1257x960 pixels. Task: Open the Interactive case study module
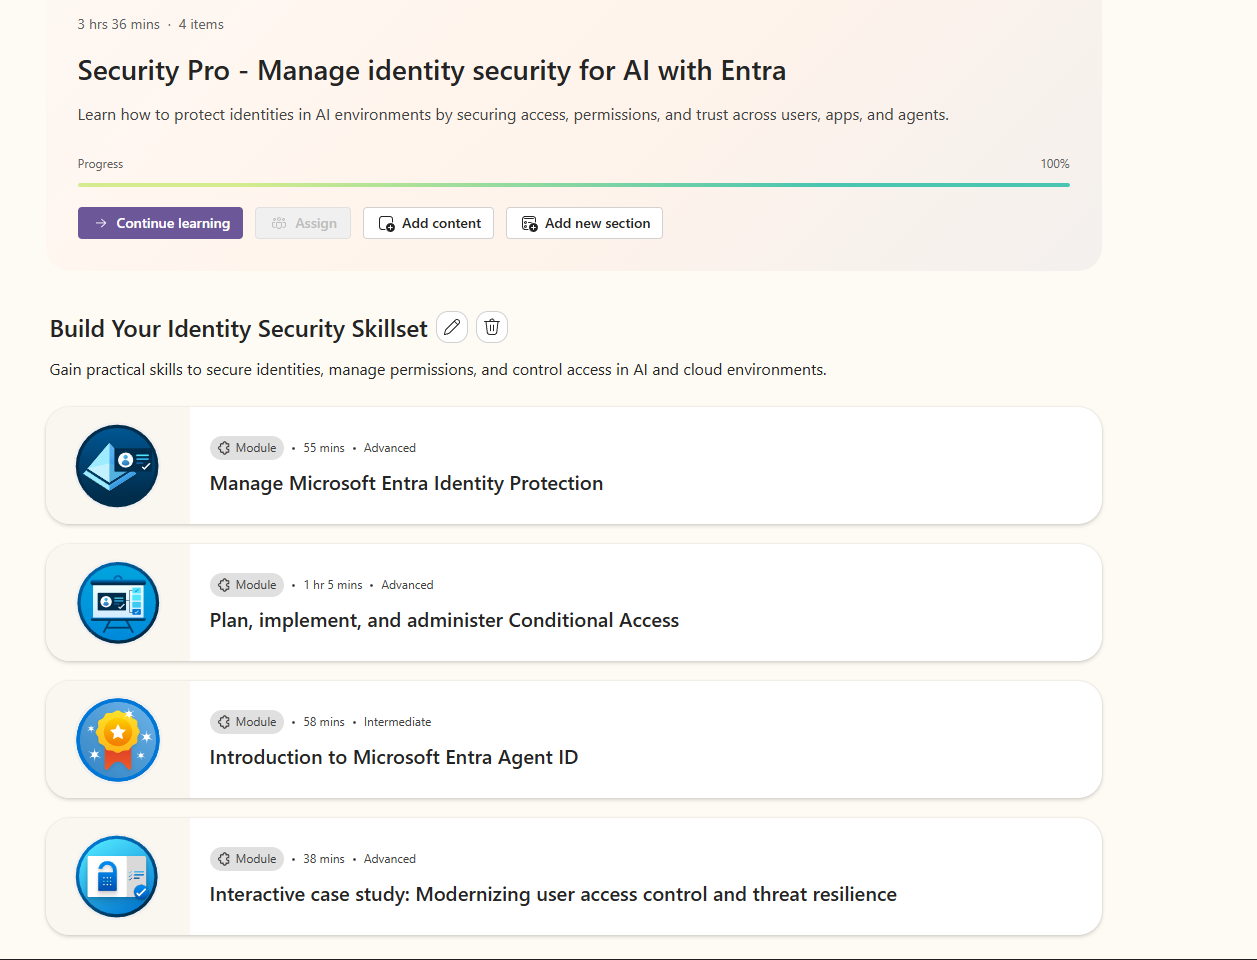click(x=553, y=894)
